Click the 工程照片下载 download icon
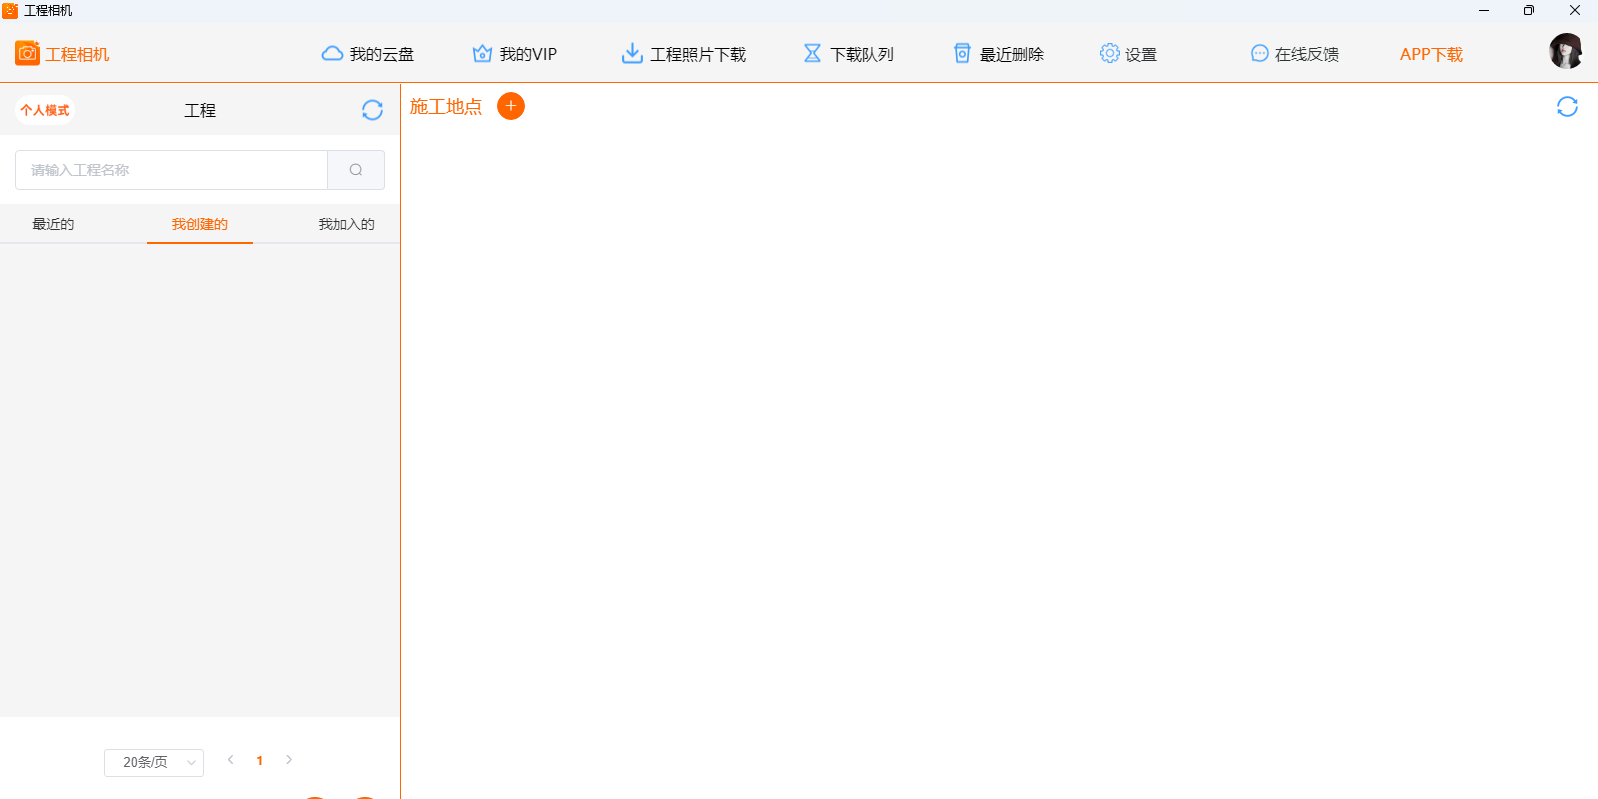1598x799 pixels. [x=632, y=54]
